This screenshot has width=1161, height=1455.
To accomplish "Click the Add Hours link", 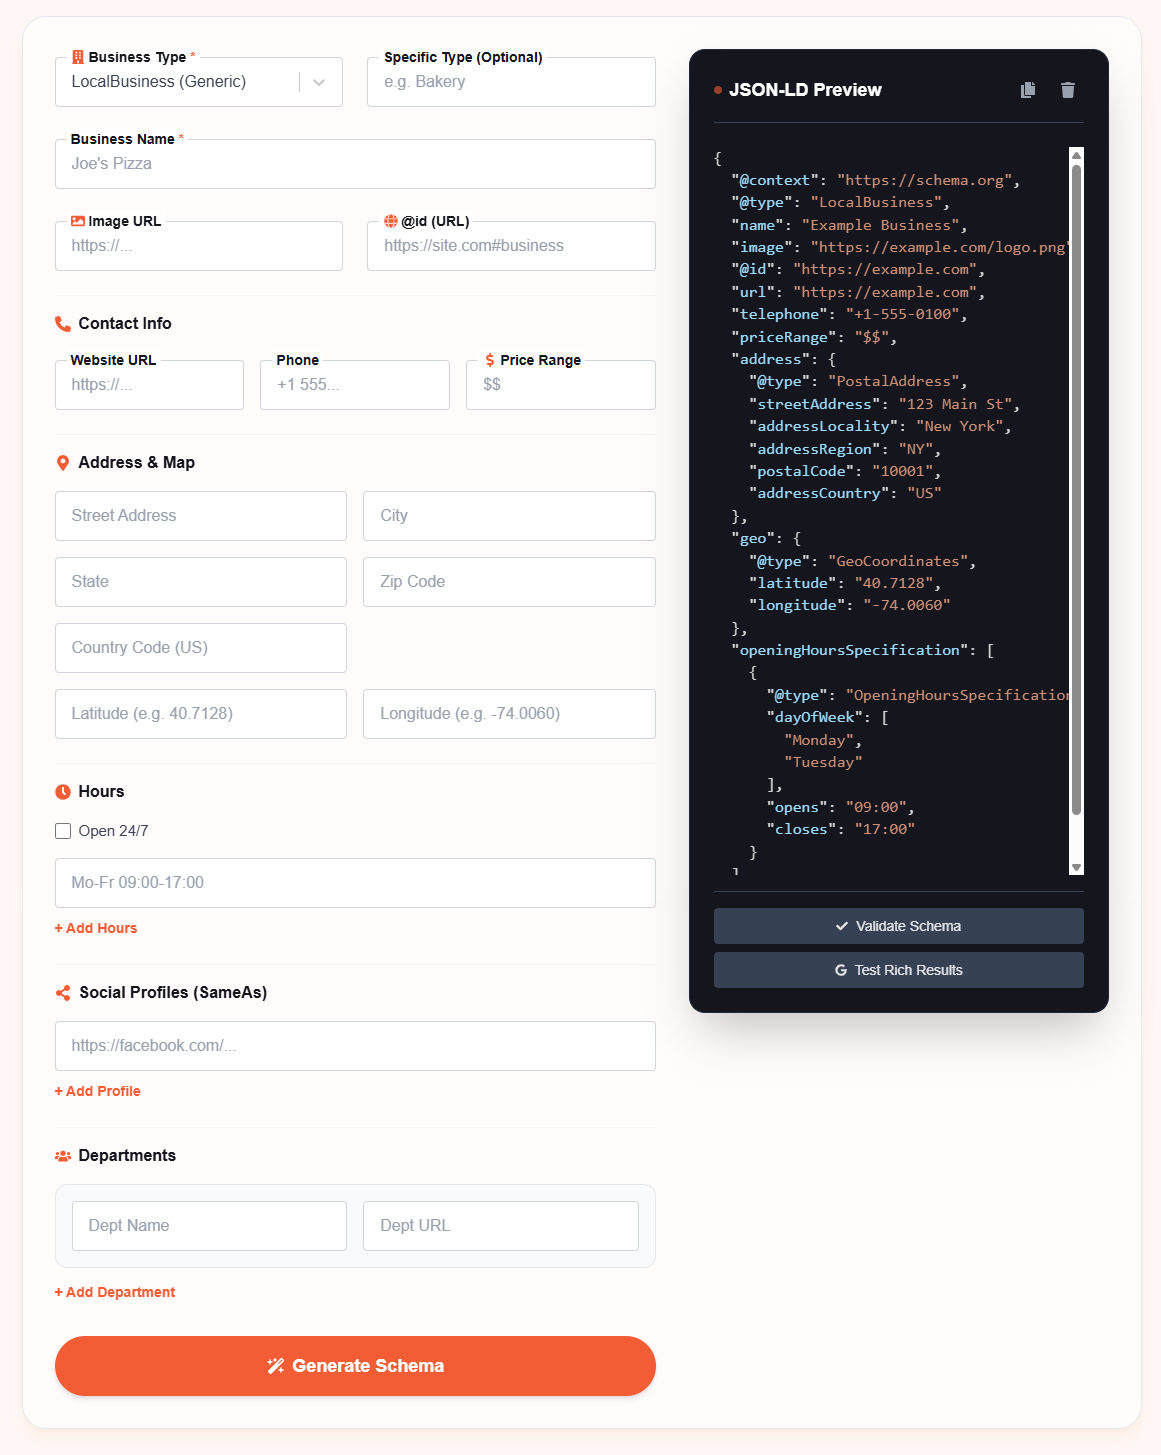I will [x=96, y=928].
